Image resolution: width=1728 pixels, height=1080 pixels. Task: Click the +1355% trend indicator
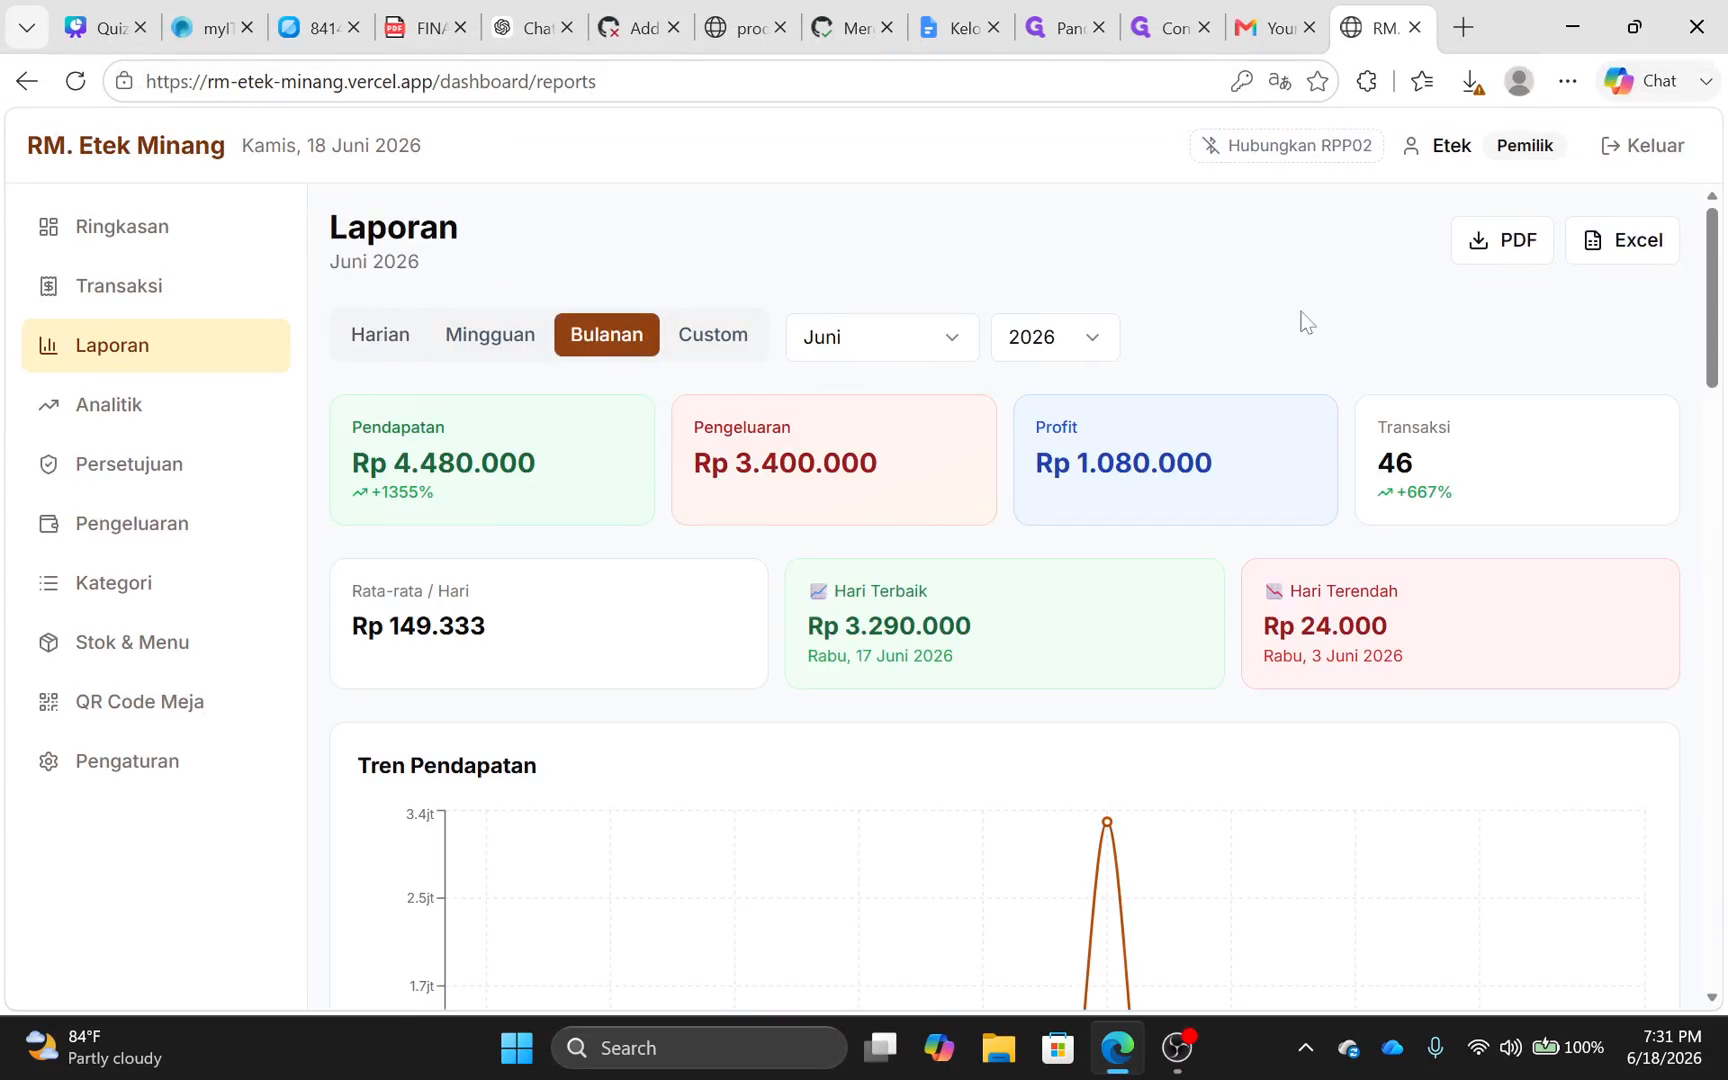point(393,492)
